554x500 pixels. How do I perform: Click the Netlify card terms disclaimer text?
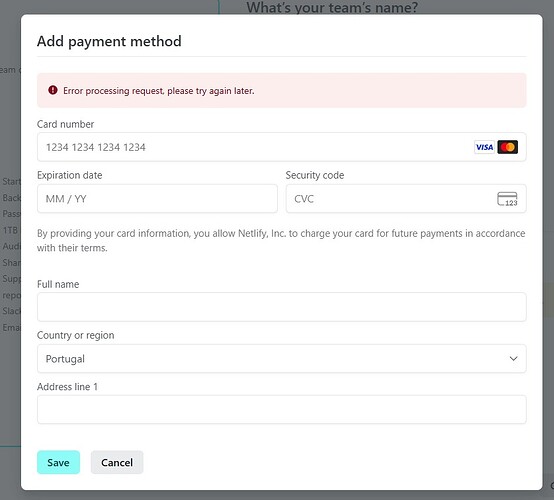pyautogui.click(x=281, y=241)
